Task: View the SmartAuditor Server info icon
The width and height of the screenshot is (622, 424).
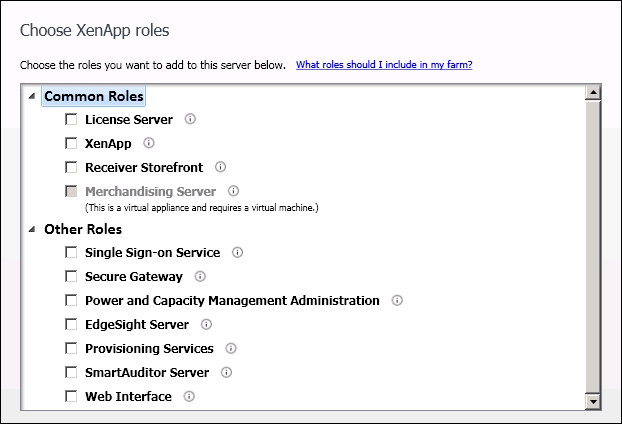Action: [x=226, y=372]
